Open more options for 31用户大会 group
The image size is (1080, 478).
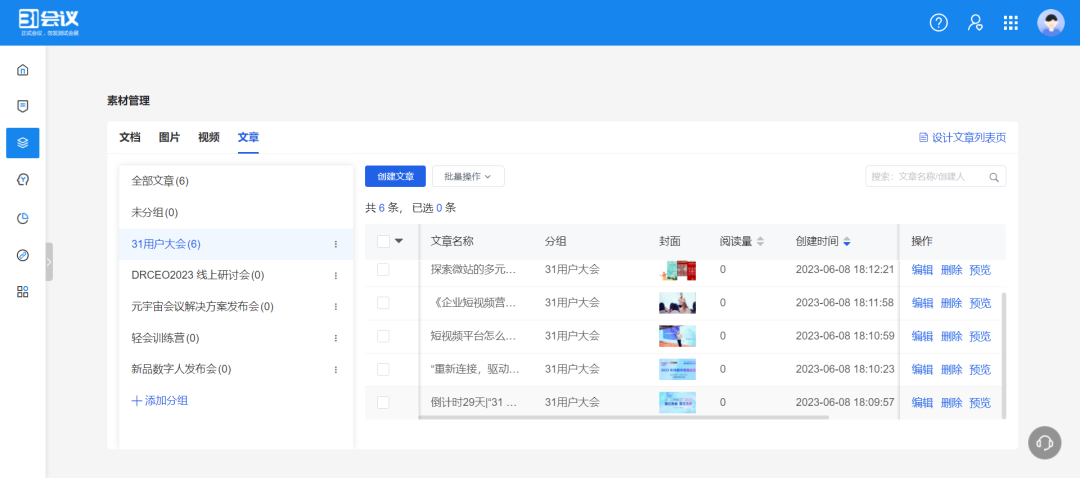(336, 245)
